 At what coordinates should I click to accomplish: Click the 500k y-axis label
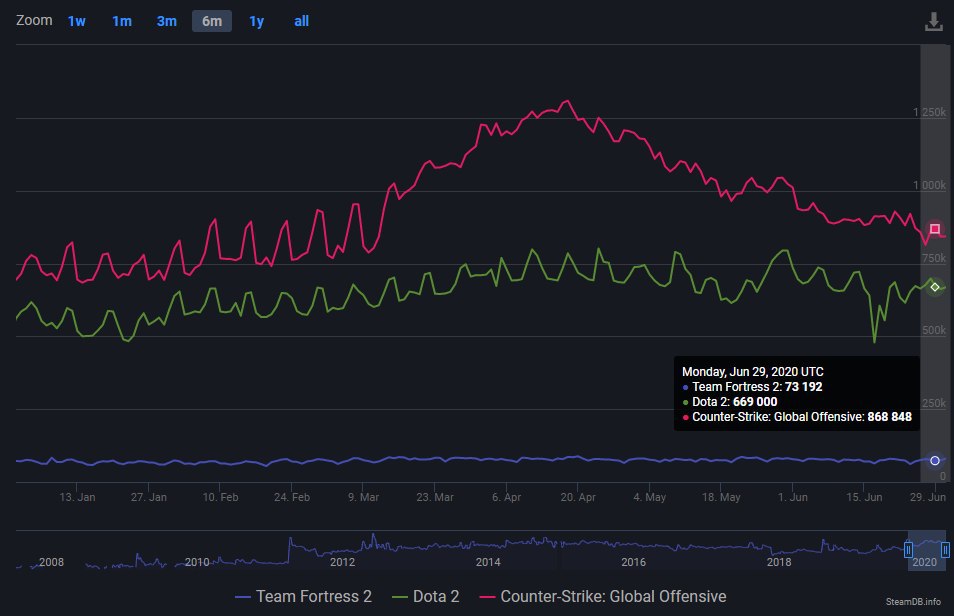pos(934,331)
